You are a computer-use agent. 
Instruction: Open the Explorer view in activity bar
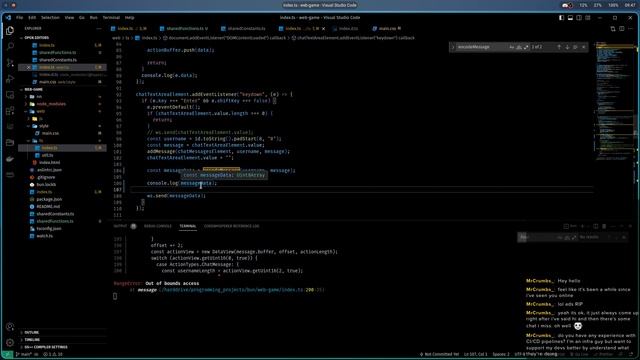(10, 31)
